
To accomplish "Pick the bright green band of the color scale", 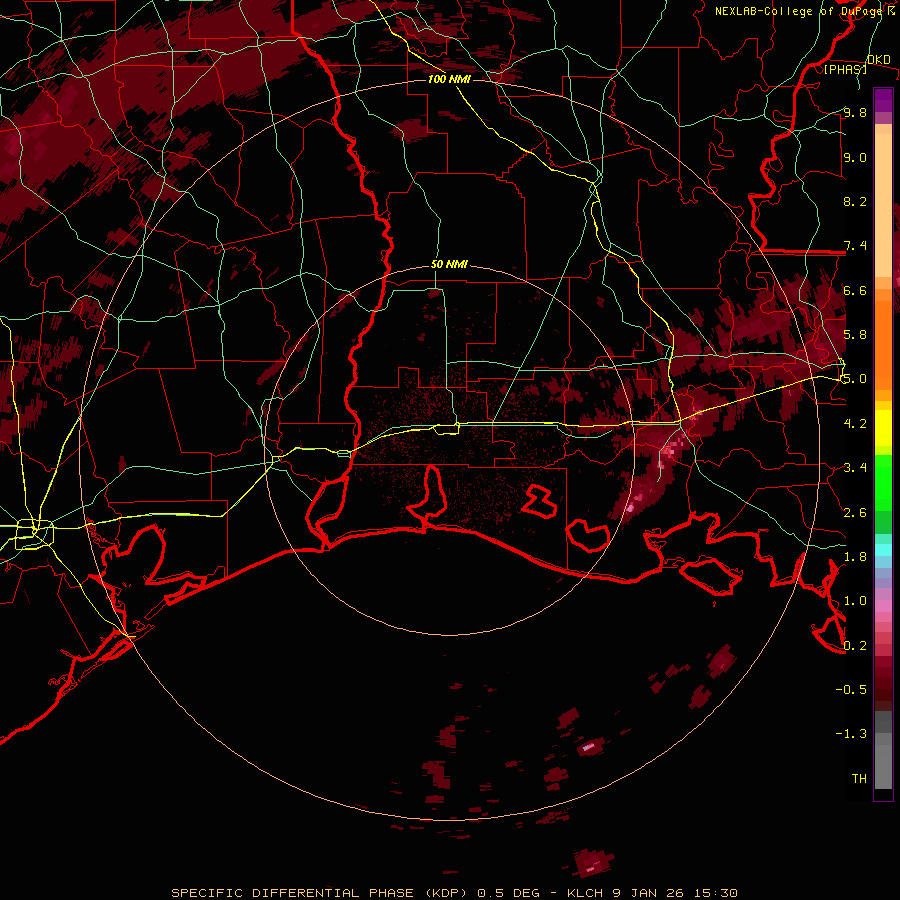I will tap(883, 483).
